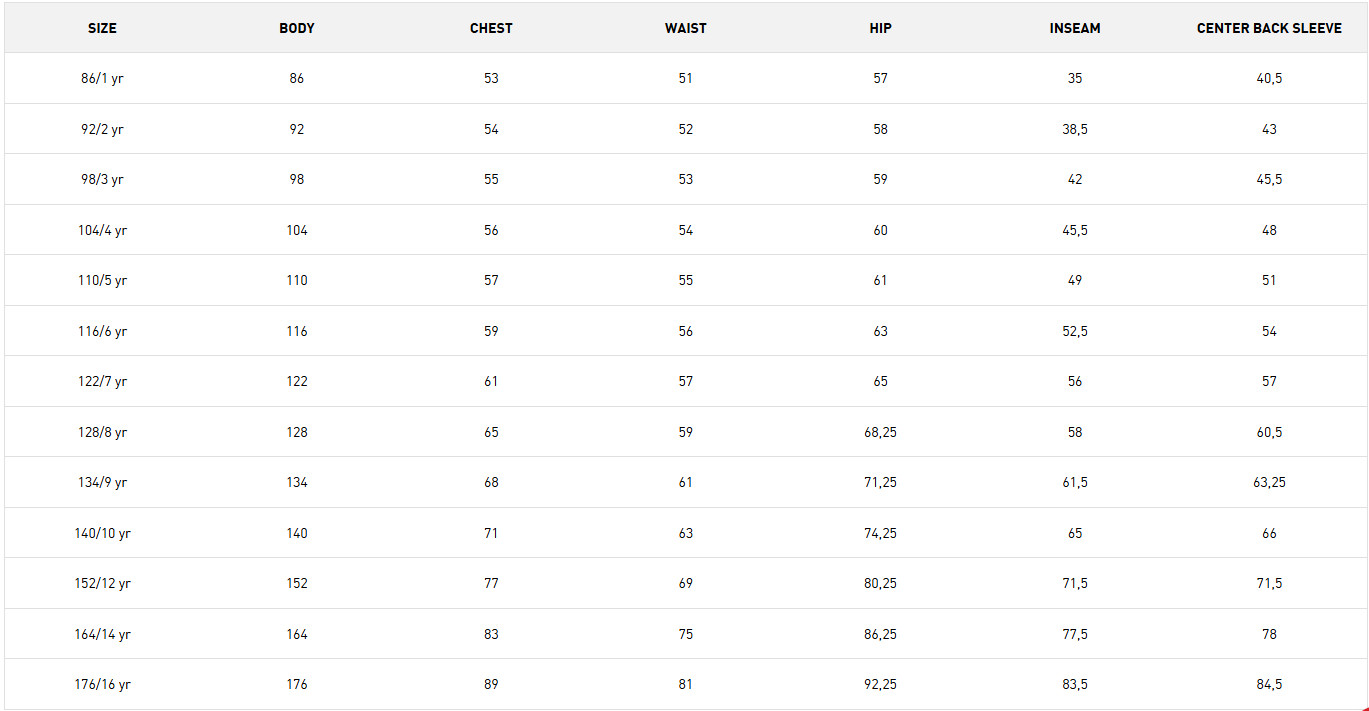Click sleeve value 40,5

coord(1269,78)
